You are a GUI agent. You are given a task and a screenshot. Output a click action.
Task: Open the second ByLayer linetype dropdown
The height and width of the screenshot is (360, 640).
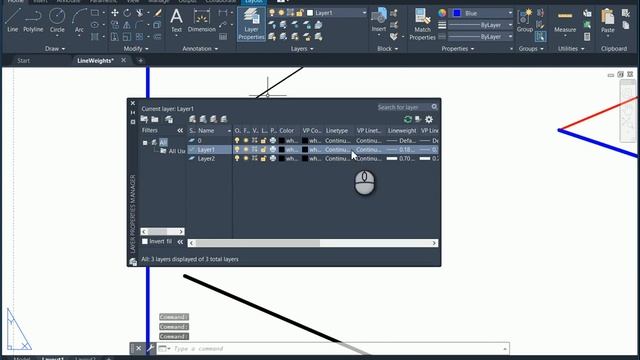click(x=510, y=37)
